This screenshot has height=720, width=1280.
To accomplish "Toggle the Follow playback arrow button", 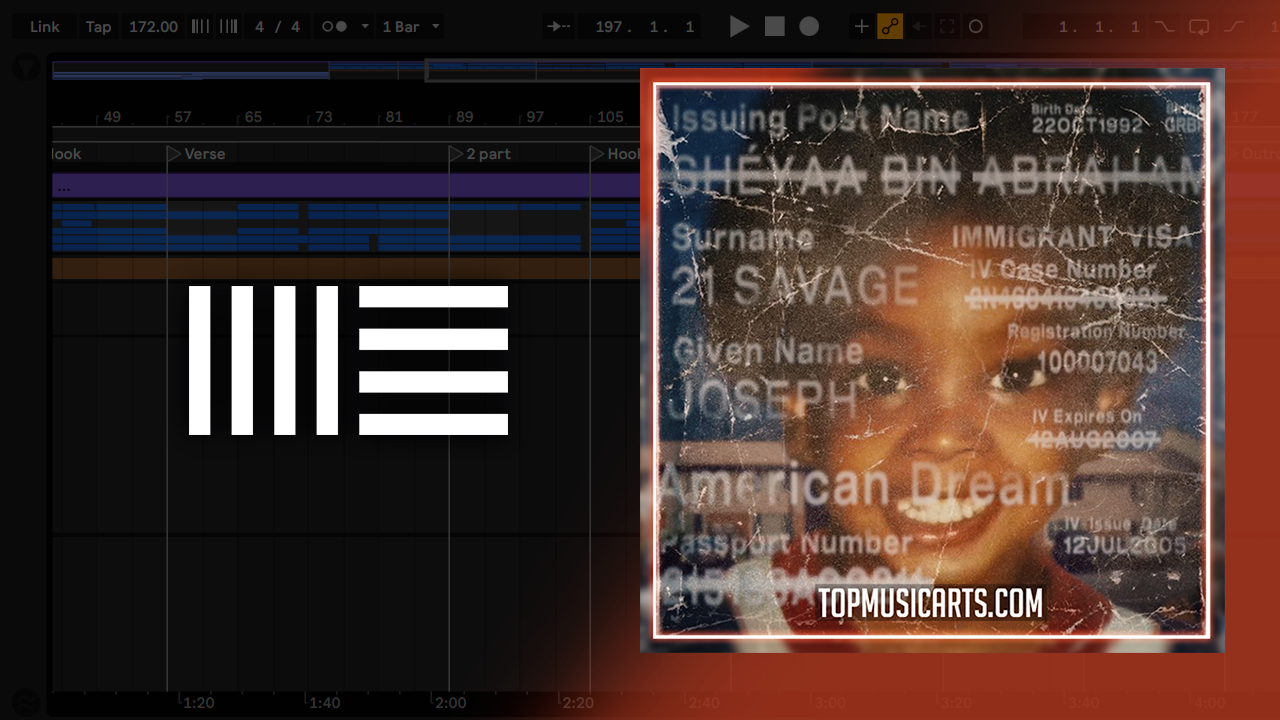I will pos(559,27).
